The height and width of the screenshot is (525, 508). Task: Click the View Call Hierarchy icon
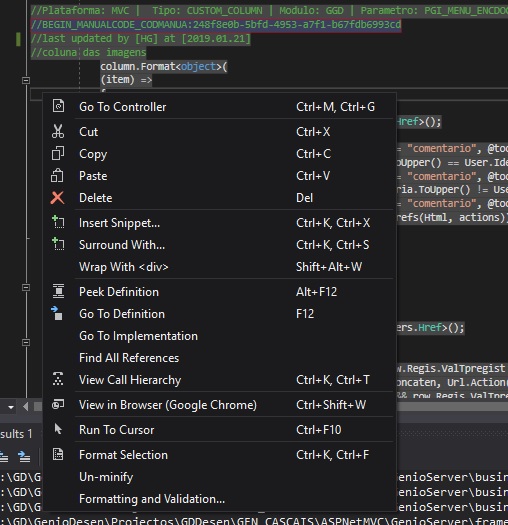[58, 379]
